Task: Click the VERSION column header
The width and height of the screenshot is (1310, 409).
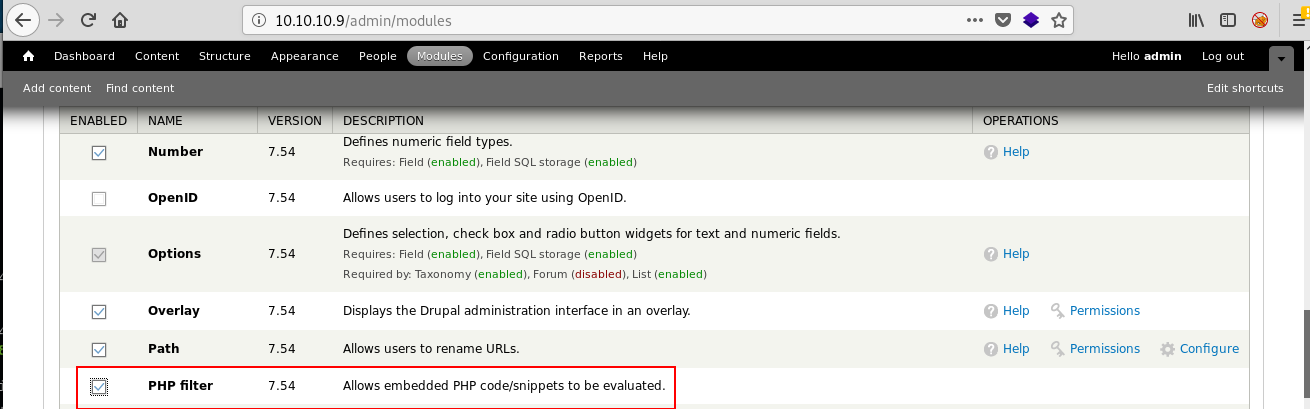Action: [x=295, y=121]
